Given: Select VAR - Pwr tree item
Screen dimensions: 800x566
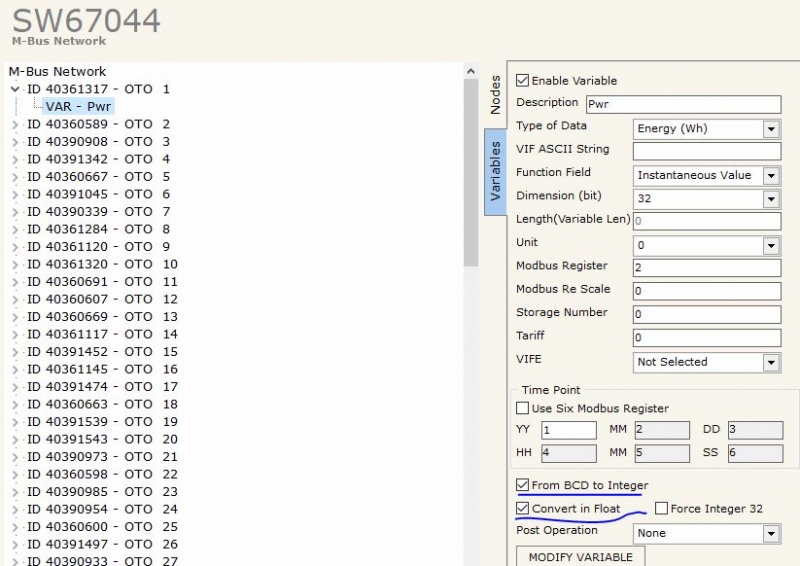Looking at the screenshot, I should [78, 107].
